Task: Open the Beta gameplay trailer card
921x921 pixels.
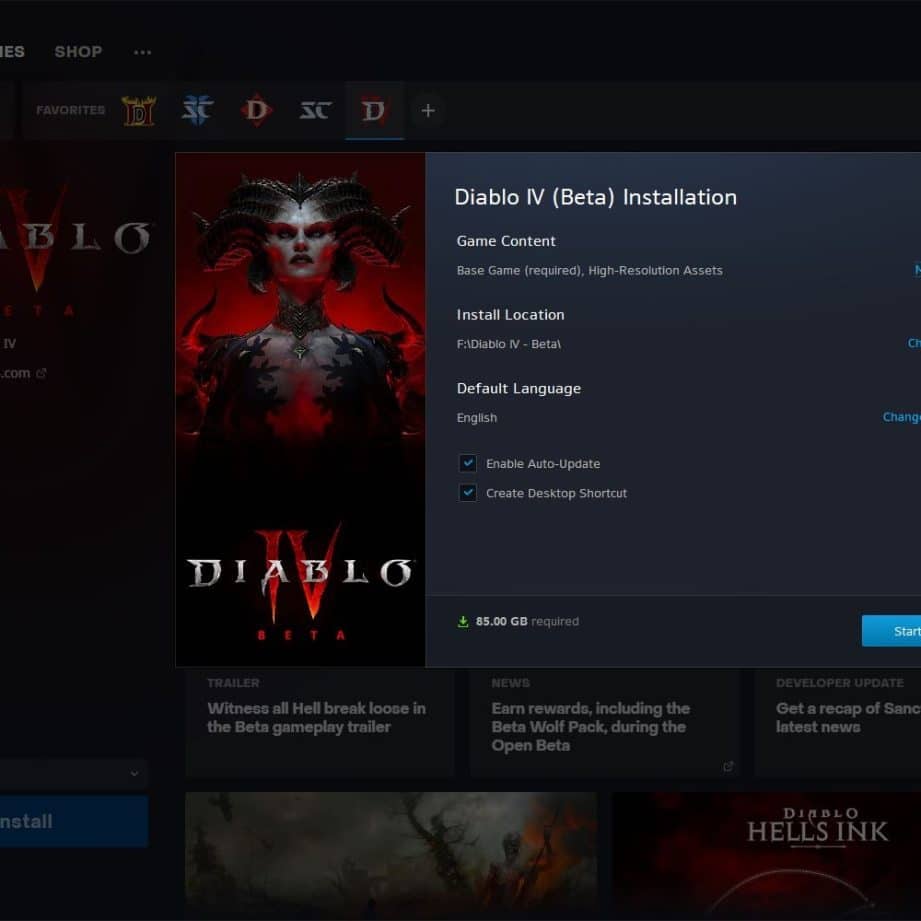Action: pos(320,723)
